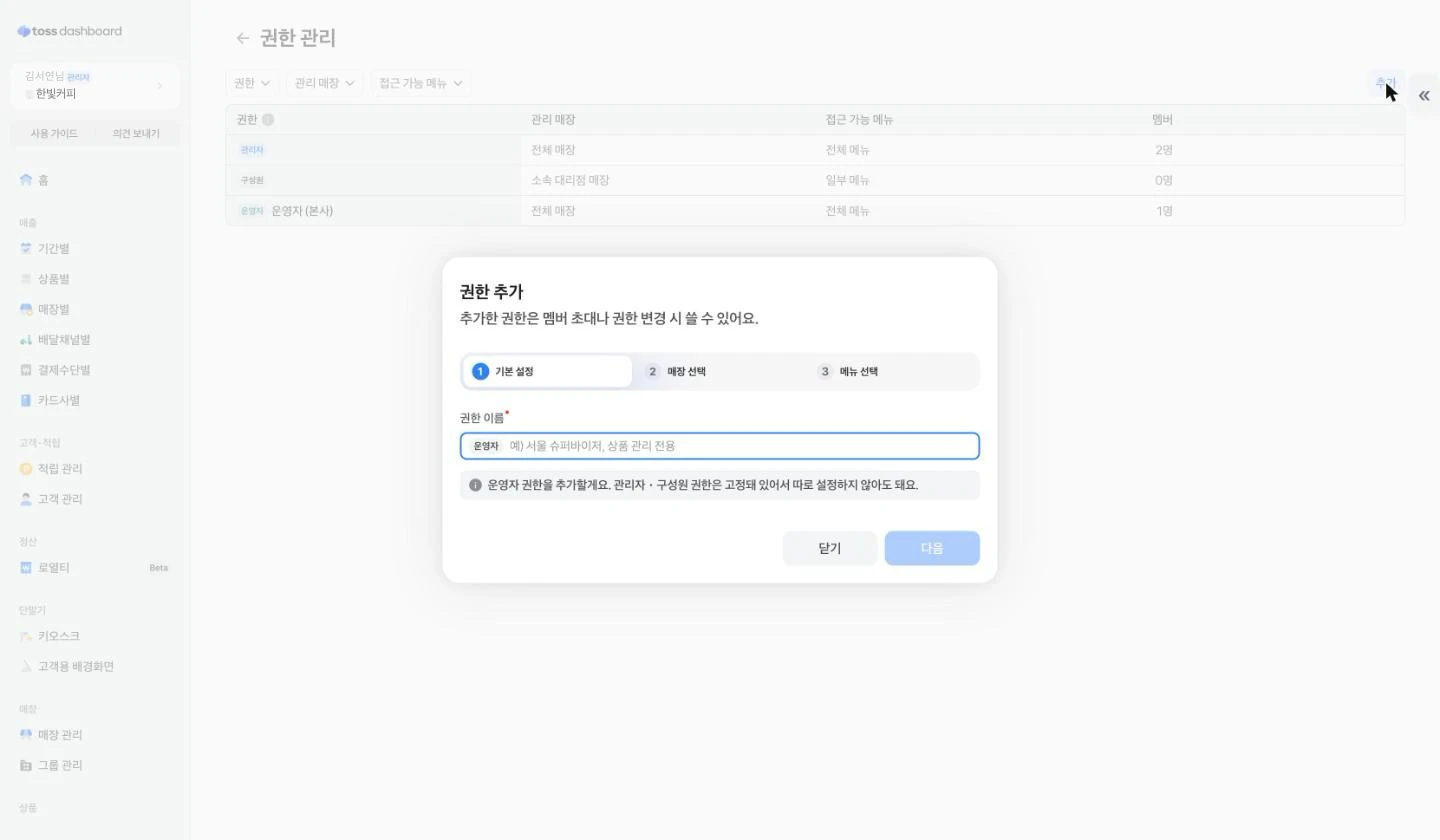Click the 의견 보내기 button

[x=136, y=133]
